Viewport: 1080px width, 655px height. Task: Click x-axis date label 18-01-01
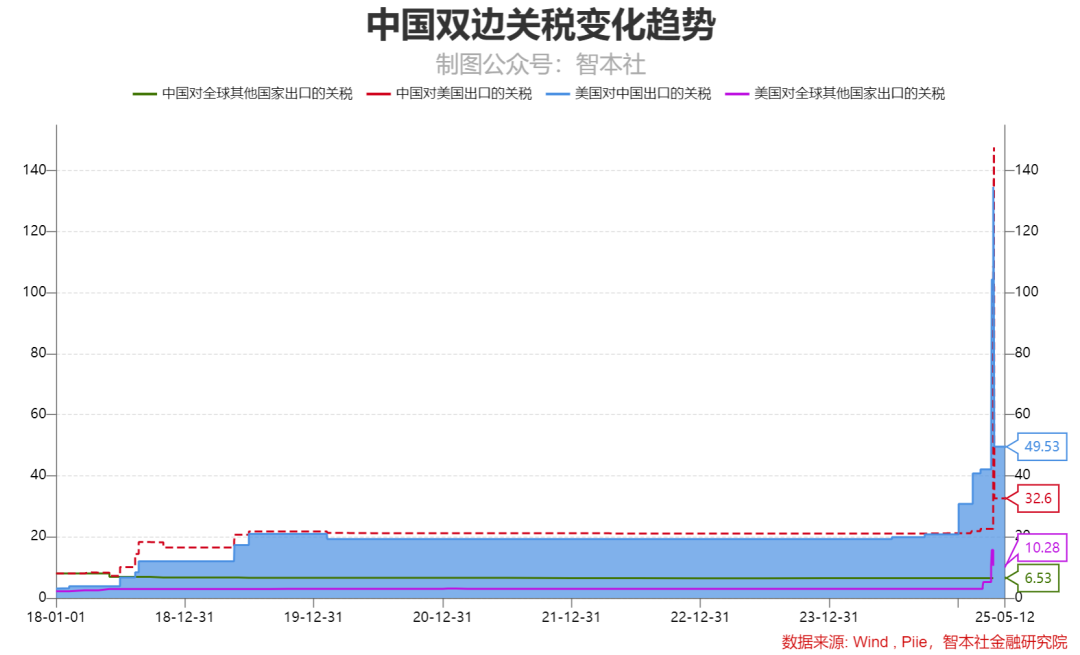56,617
